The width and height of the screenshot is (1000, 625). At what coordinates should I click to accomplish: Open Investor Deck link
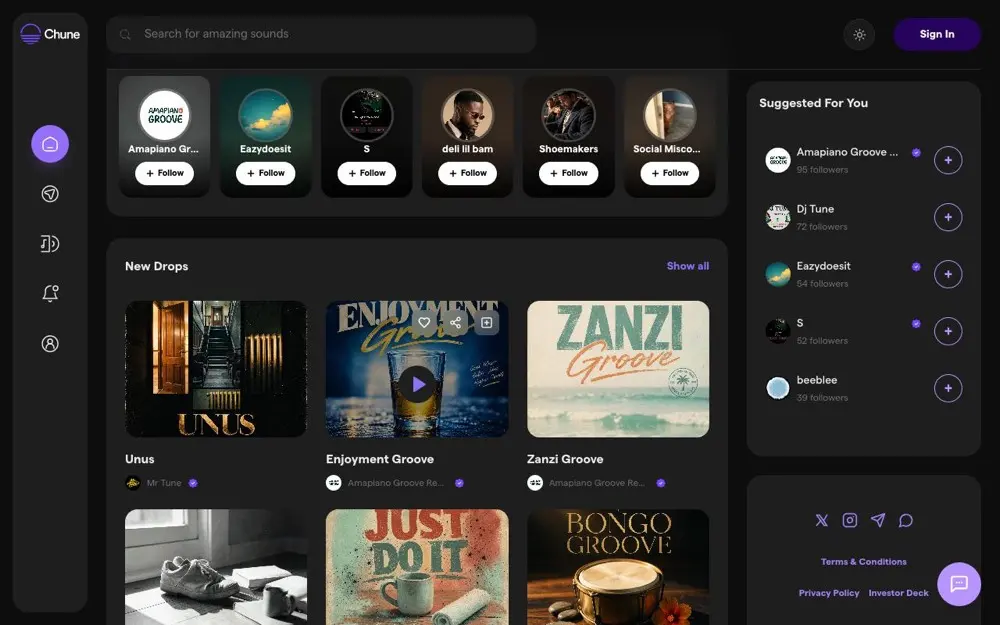(898, 593)
